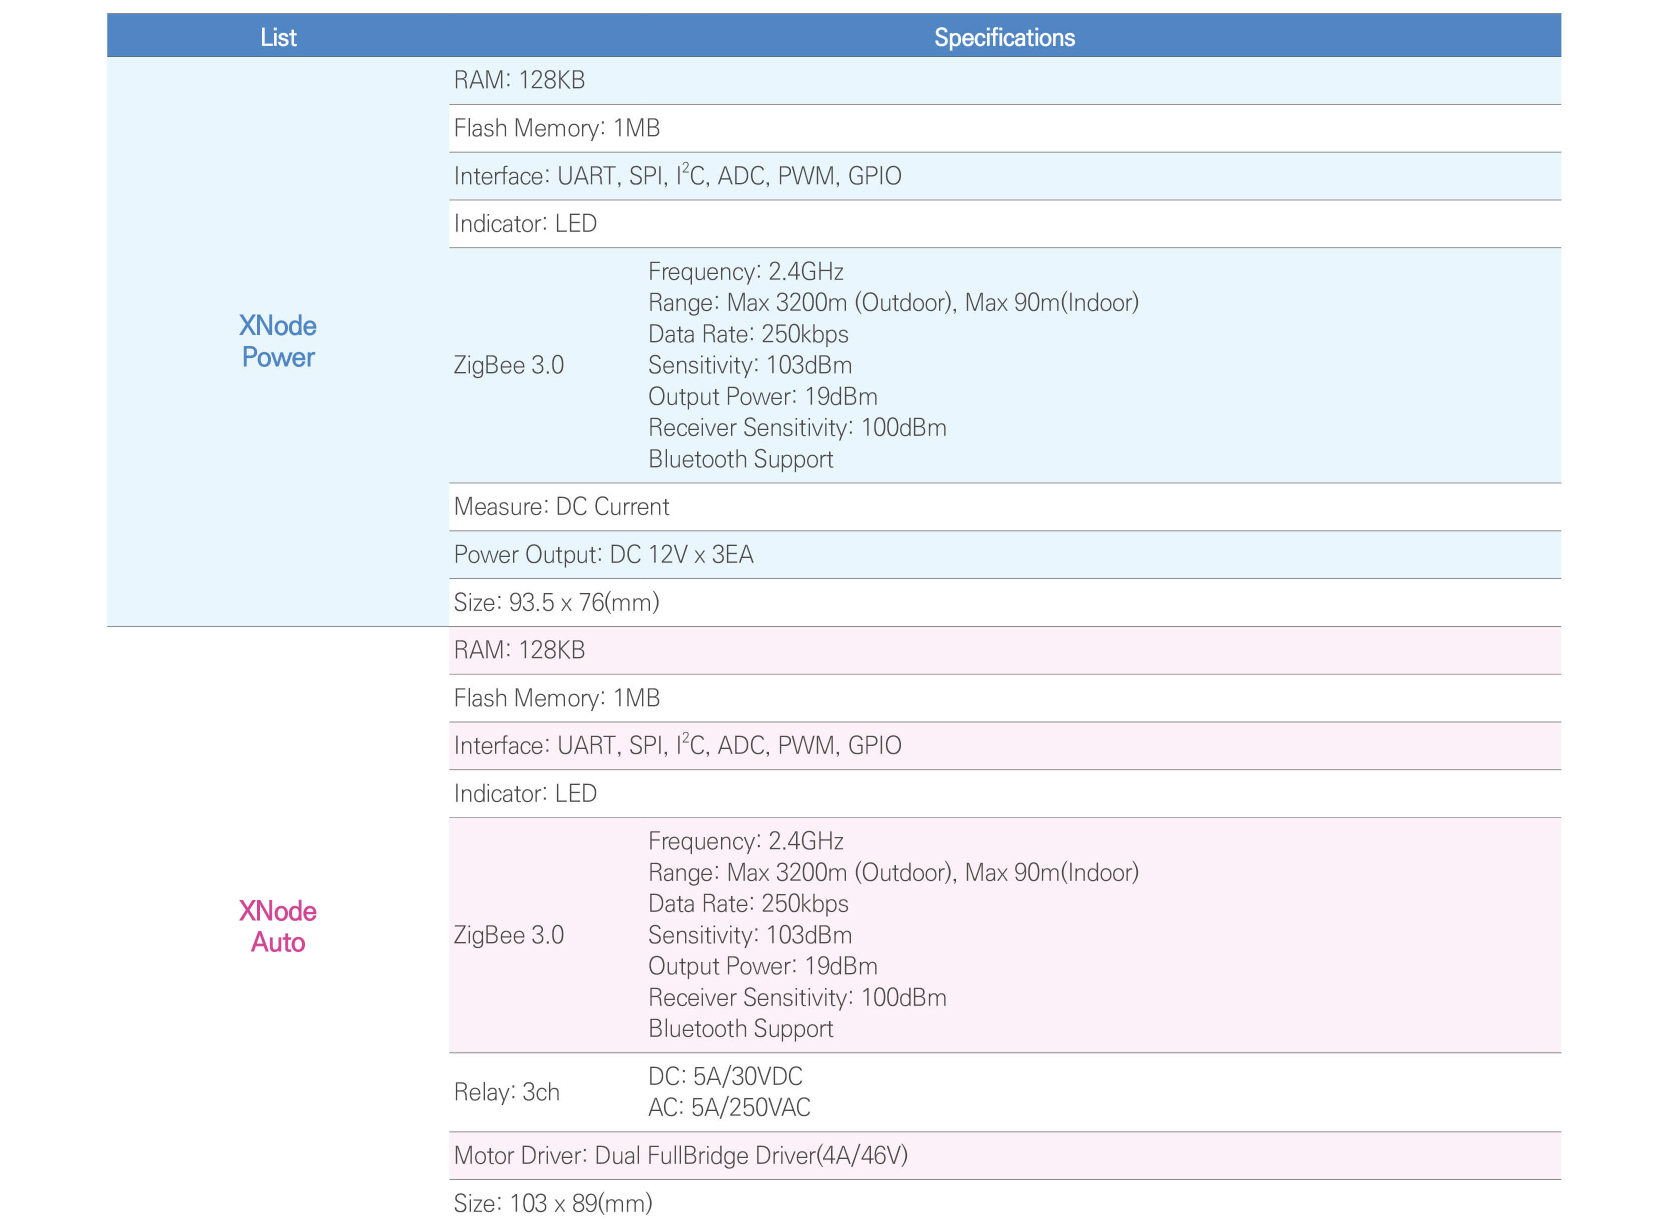The height and width of the screenshot is (1219, 1668).
Task: Click the Specifications column header
Action: 1004,37
